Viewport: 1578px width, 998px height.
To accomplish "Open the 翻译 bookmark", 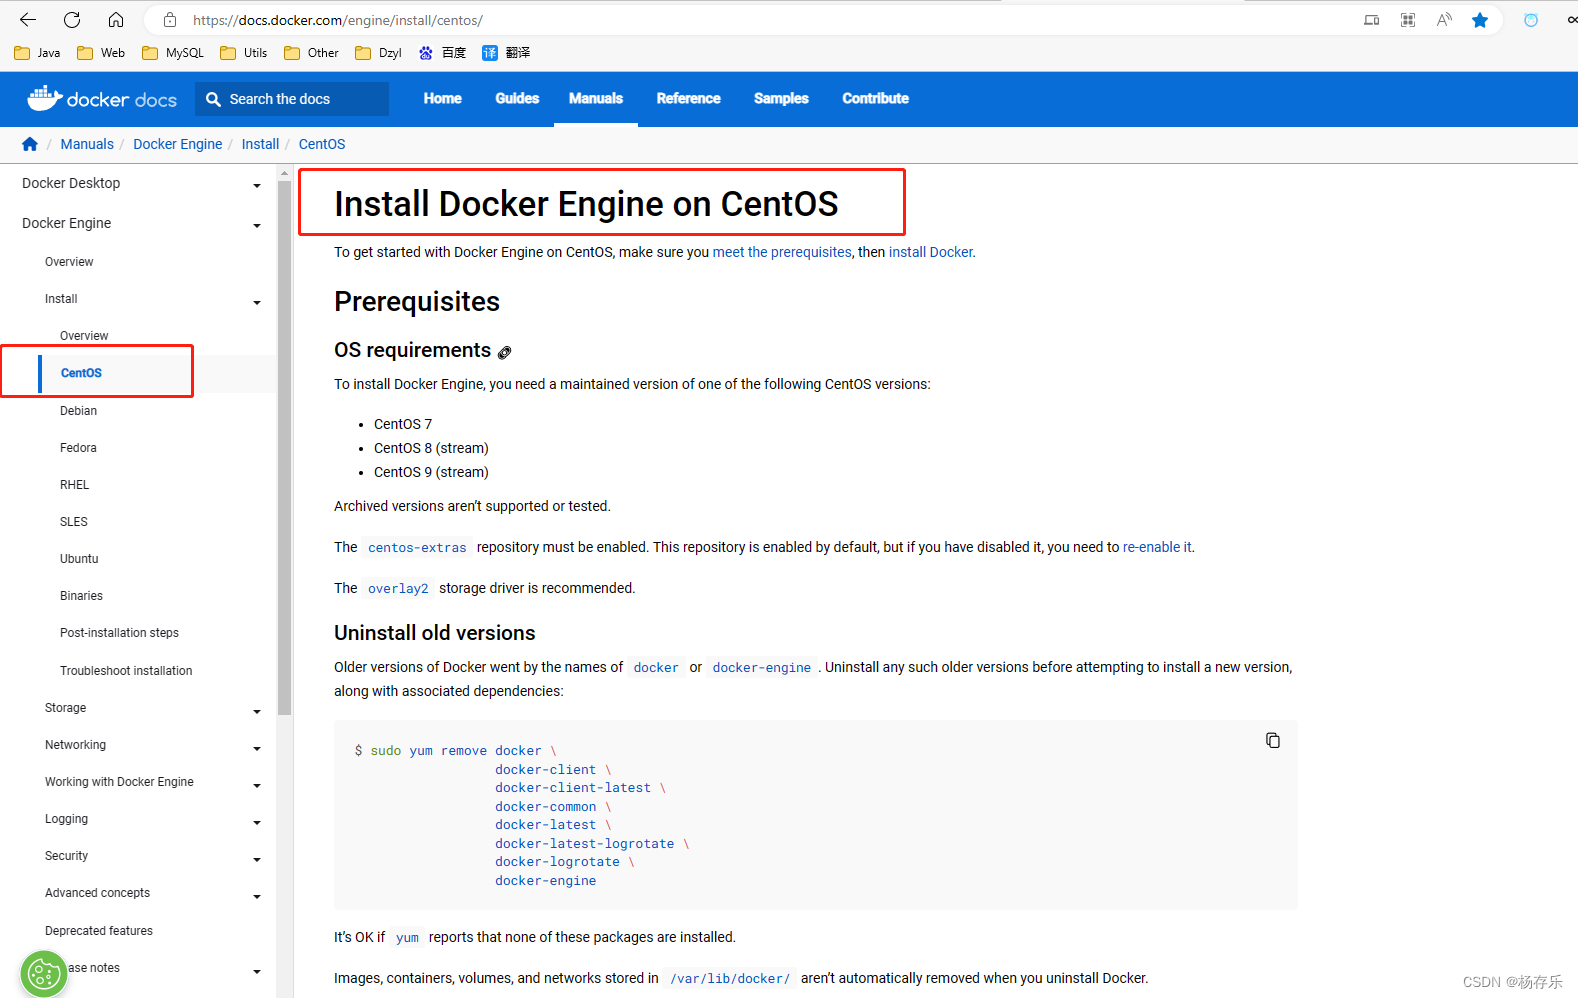I will pyautogui.click(x=506, y=53).
